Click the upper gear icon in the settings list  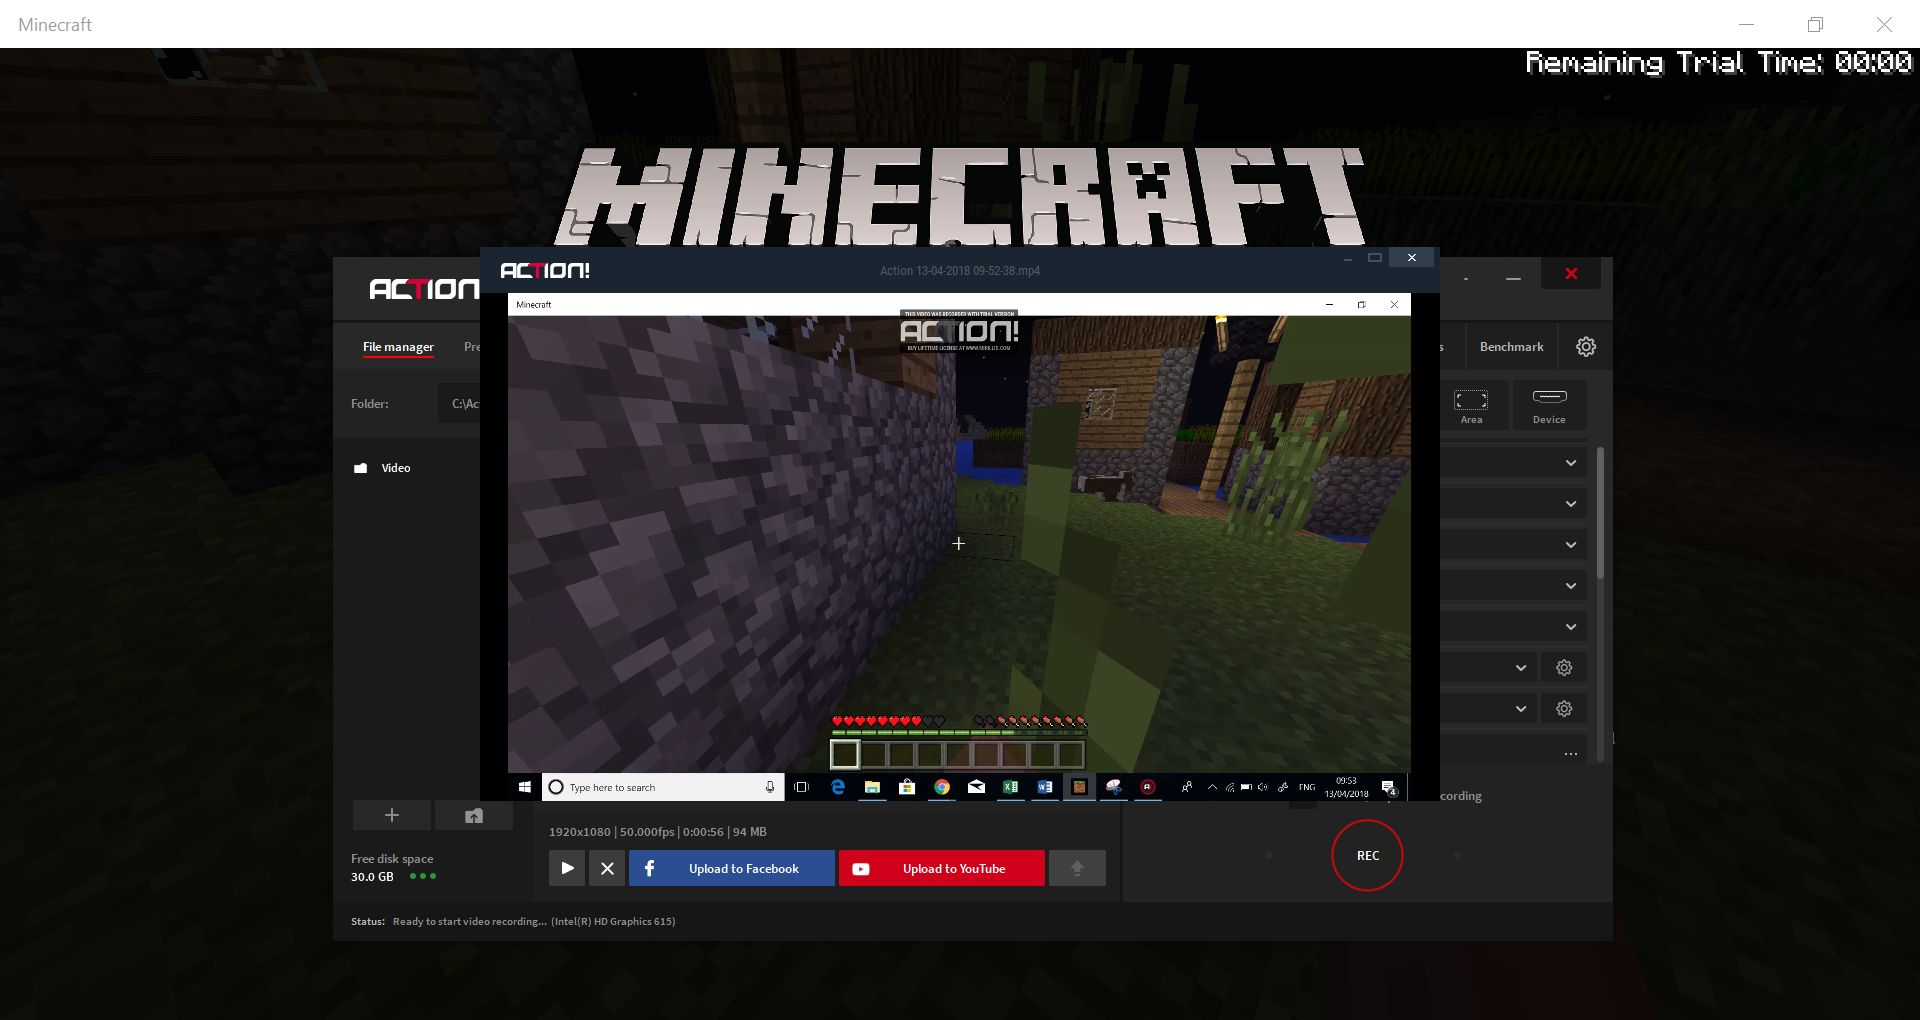tap(1564, 668)
